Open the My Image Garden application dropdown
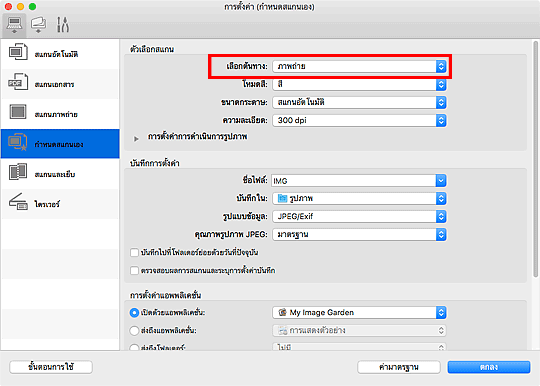This screenshot has height=386, width=540. click(359, 312)
